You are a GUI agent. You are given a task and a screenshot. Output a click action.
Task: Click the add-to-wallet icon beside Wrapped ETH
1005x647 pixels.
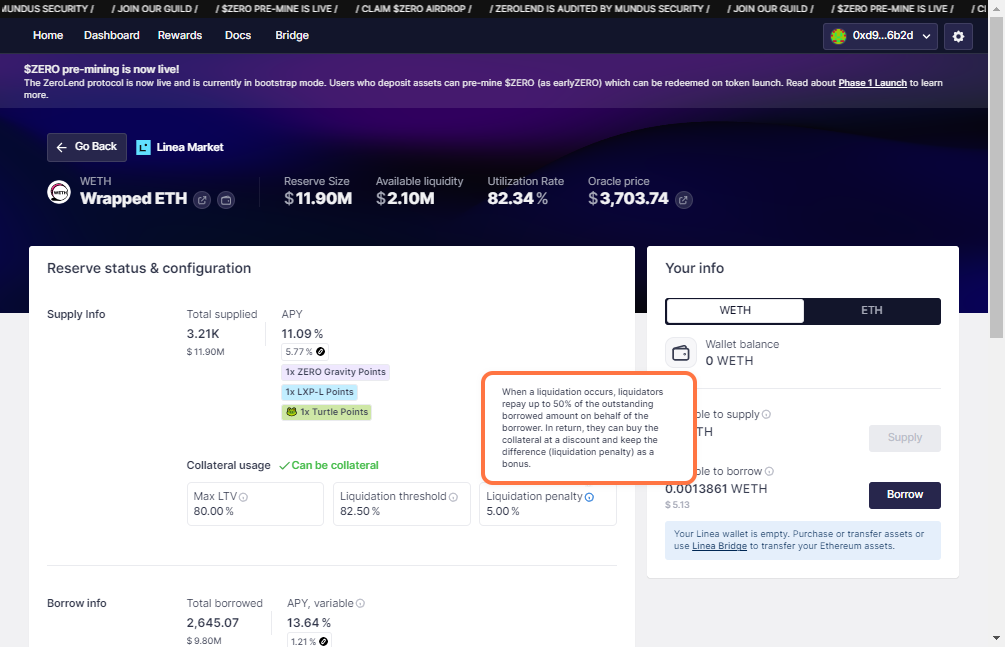coord(226,200)
